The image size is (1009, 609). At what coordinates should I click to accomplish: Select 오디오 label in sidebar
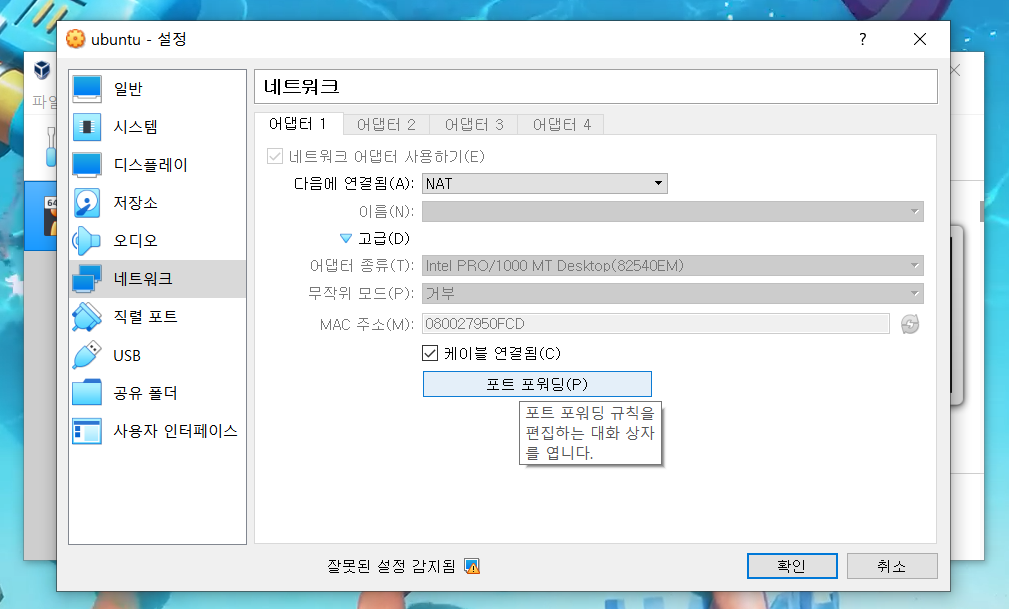(x=136, y=241)
